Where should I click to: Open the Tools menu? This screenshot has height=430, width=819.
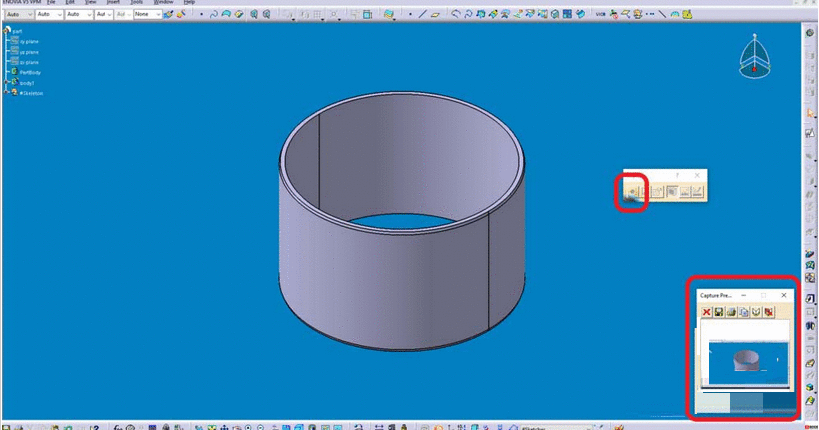(x=137, y=3)
